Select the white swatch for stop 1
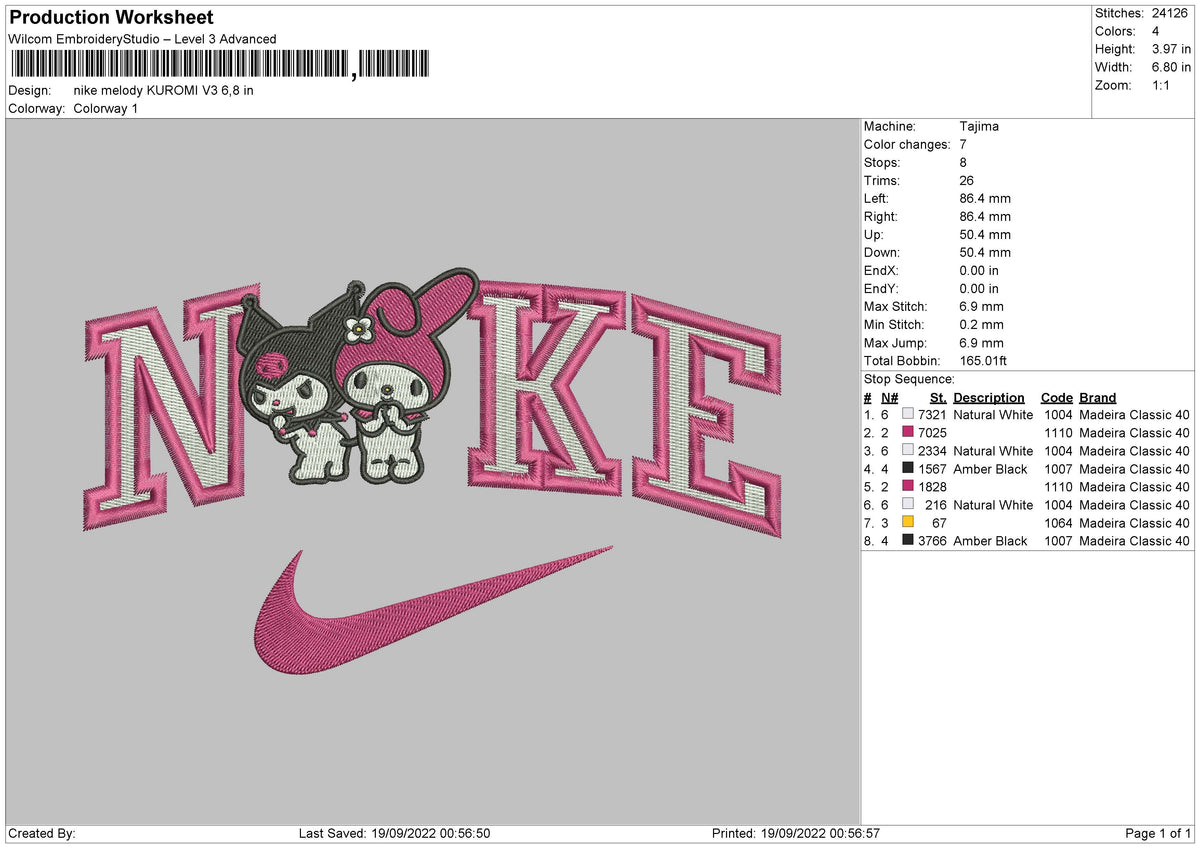Screen dimensions: 1200x848 click(x=908, y=415)
